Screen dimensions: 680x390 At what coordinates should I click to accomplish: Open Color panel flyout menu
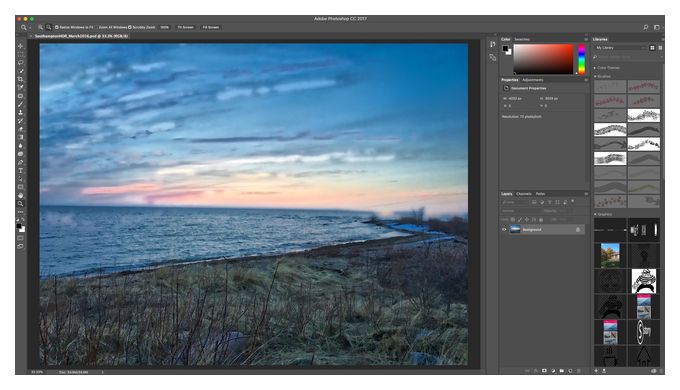[586, 39]
